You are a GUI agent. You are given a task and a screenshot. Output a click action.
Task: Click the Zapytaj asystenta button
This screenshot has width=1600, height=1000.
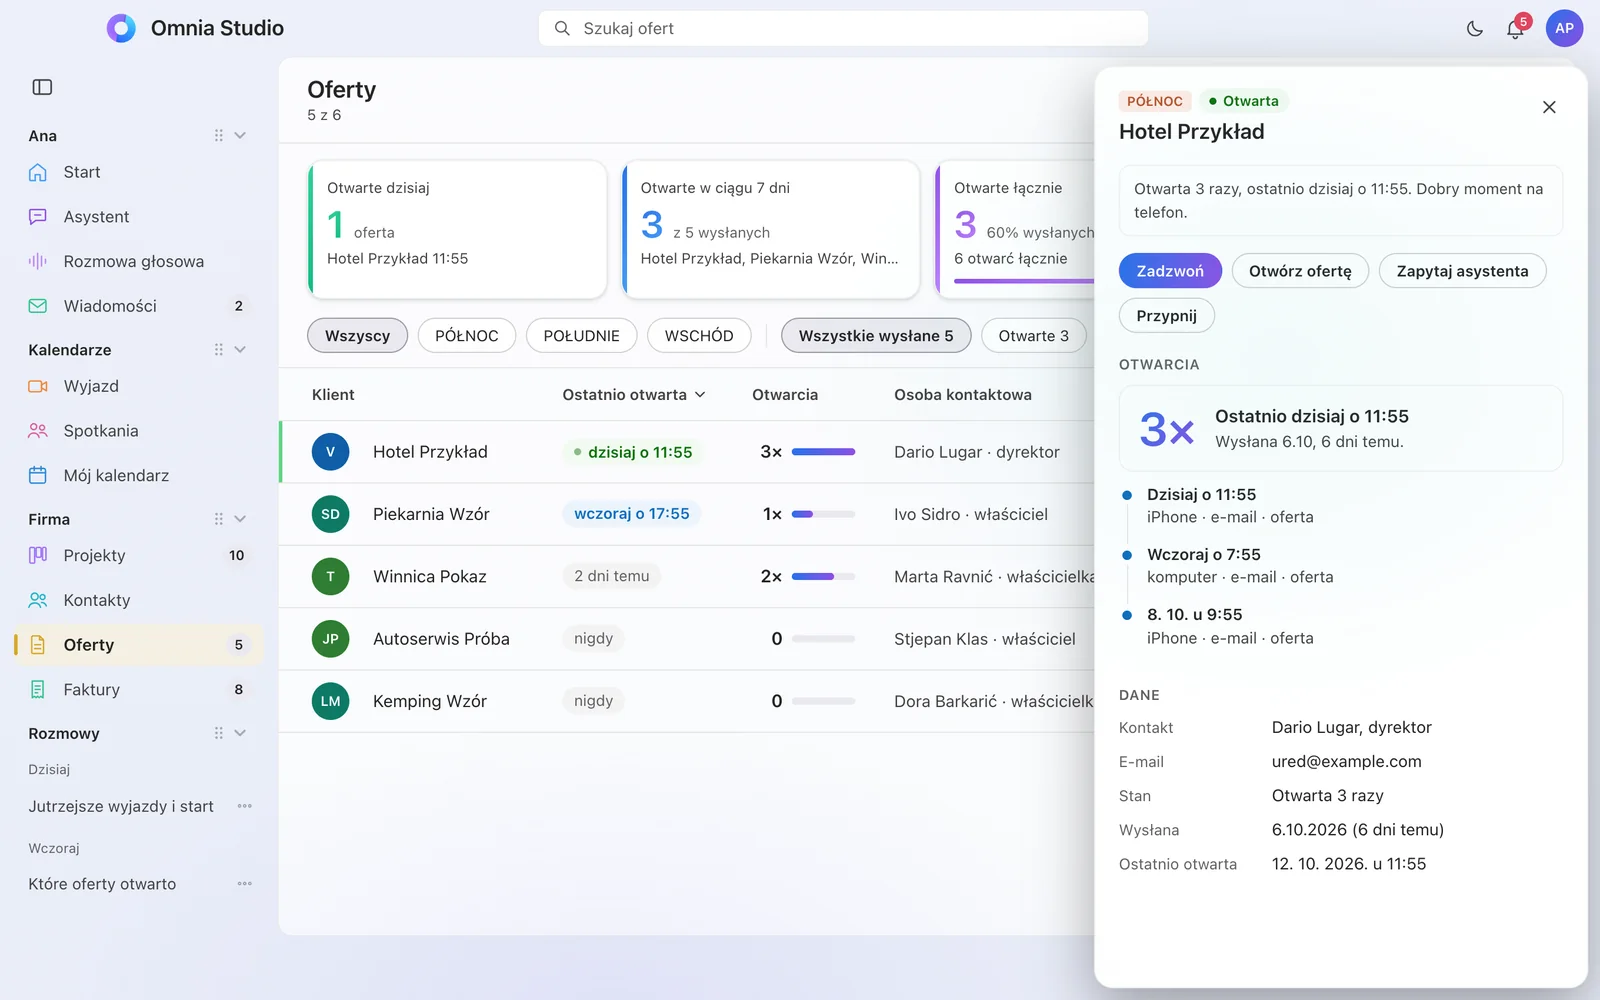pos(1462,271)
